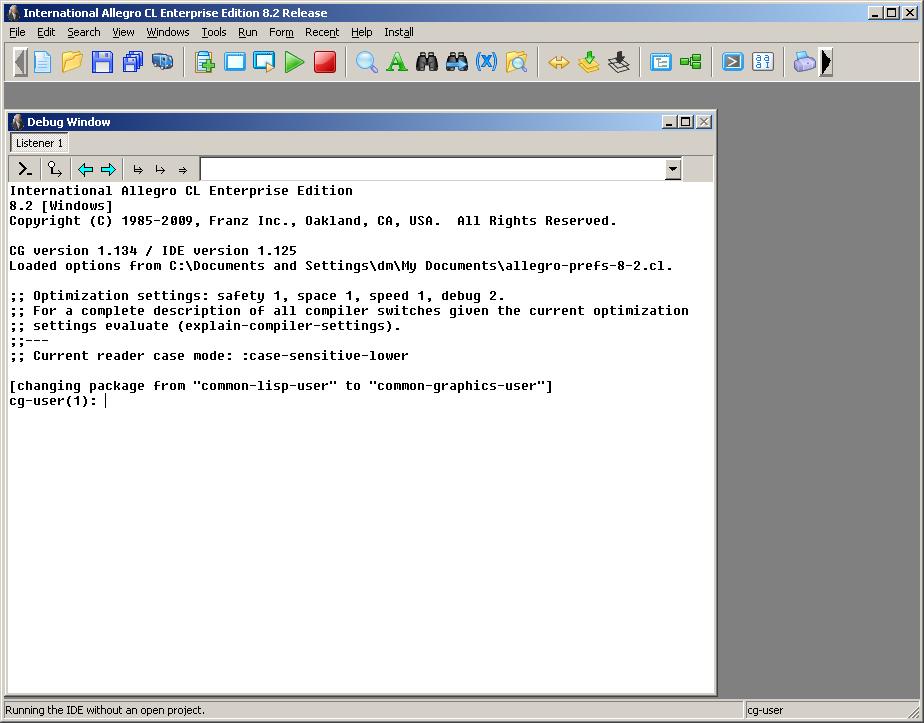
Task: Open a file with the folder icon
Action: tap(72, 62)
